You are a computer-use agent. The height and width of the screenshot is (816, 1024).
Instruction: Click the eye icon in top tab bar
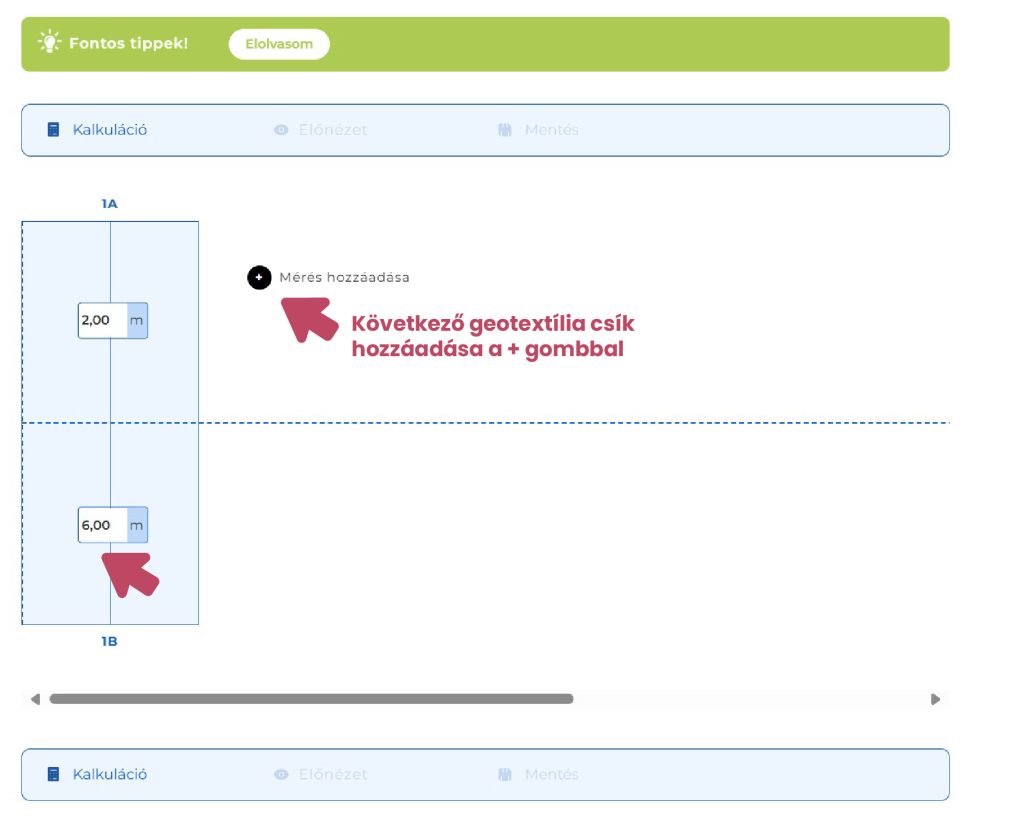[281, 130]
